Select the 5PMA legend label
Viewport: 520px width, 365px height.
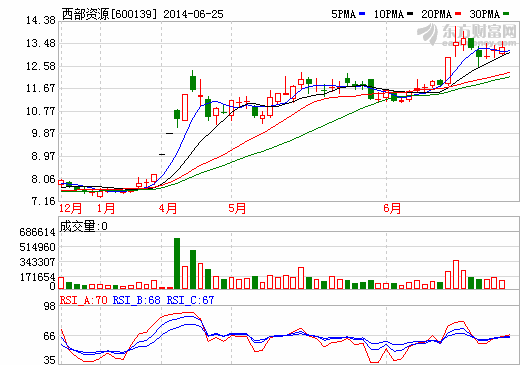pos(344,14)
